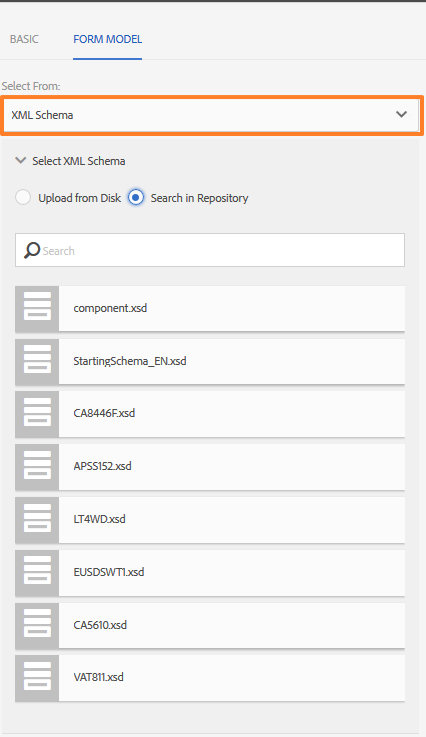Pick the EUSDSWT1.xsd schema
The height and width of the screenshot is (737, 426).
point(210,573)
